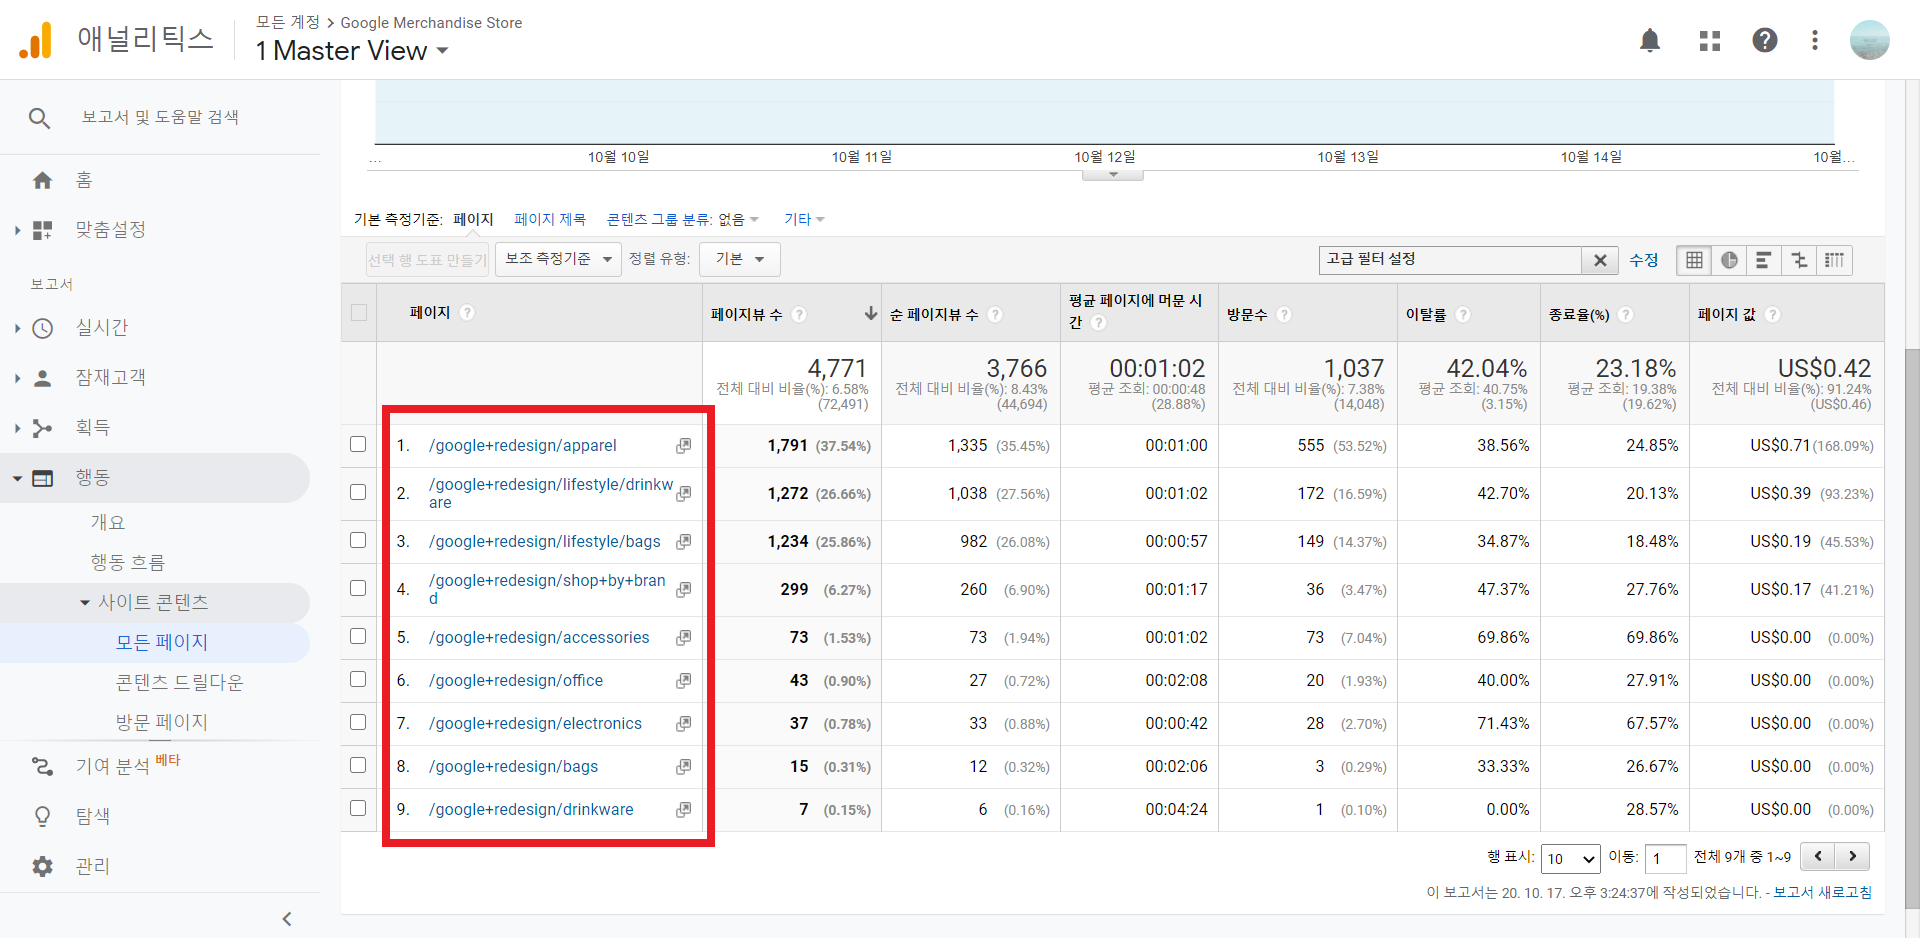Check the row 4 shop+by+brand checkbox
The width and height of the screenshot is (1920, 938).
tap(358, 588)
